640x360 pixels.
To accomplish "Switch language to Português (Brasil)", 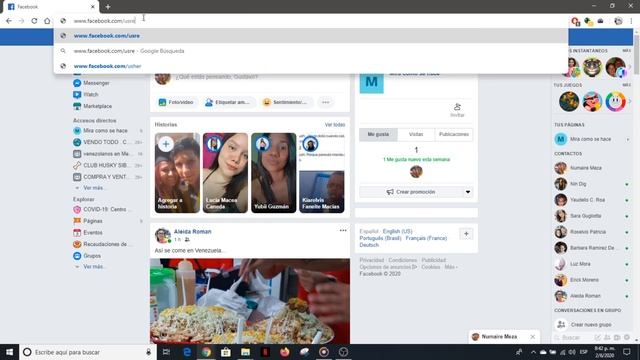I will click(x=380, y=238).
